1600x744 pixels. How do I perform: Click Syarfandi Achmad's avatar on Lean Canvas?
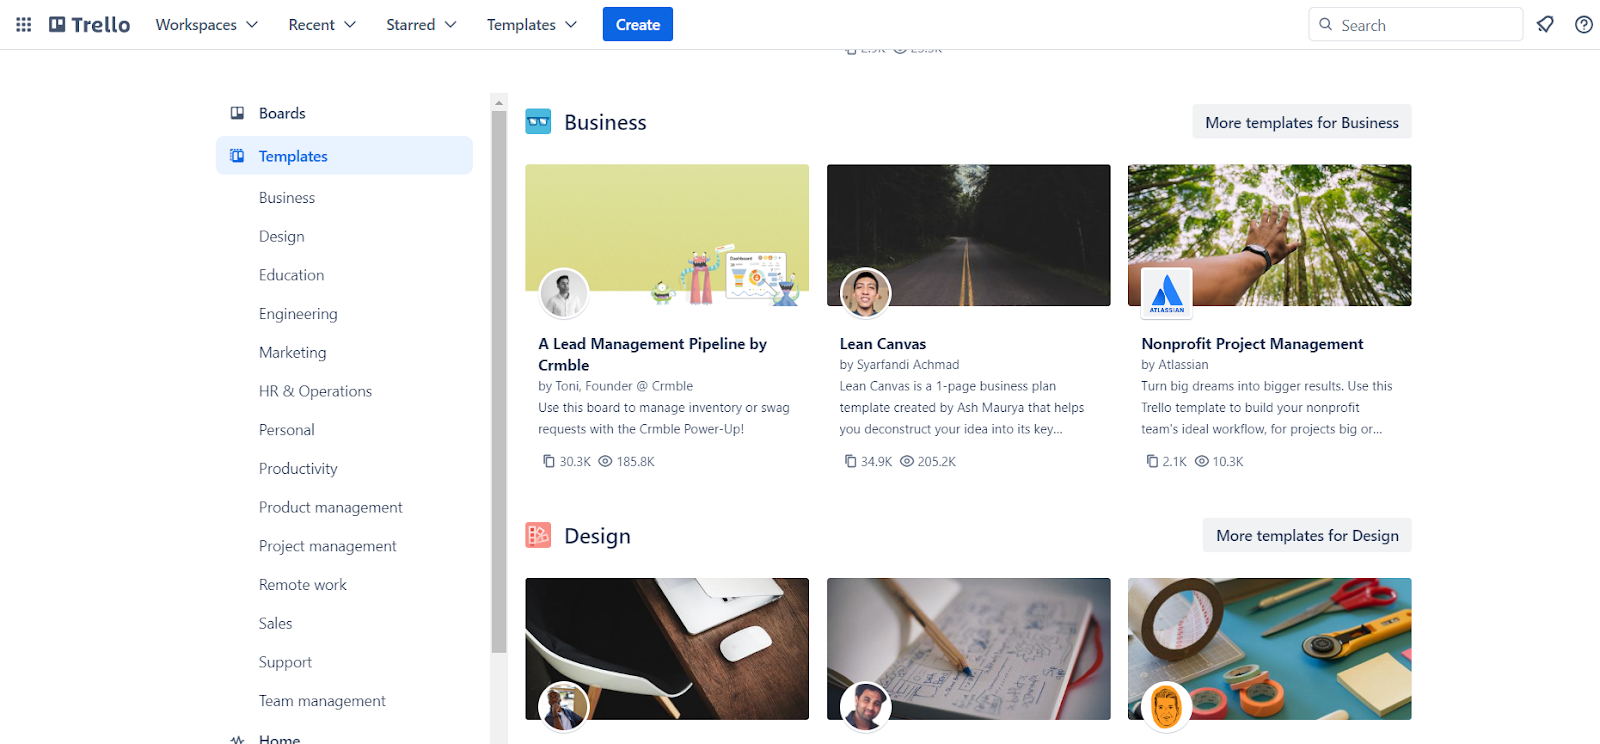(865, 294)
